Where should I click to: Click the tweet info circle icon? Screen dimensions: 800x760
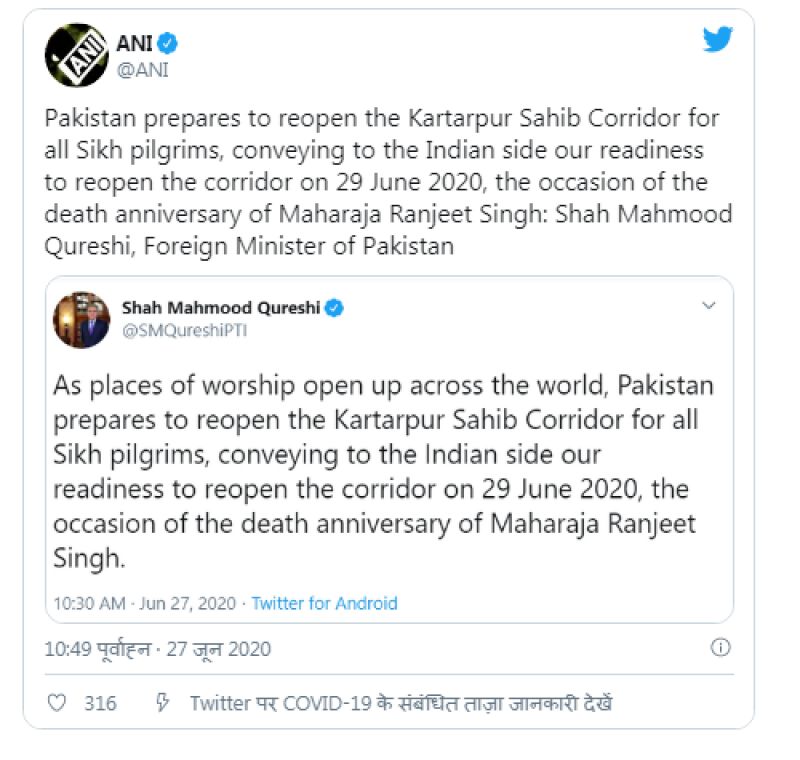tap(720, 648)
